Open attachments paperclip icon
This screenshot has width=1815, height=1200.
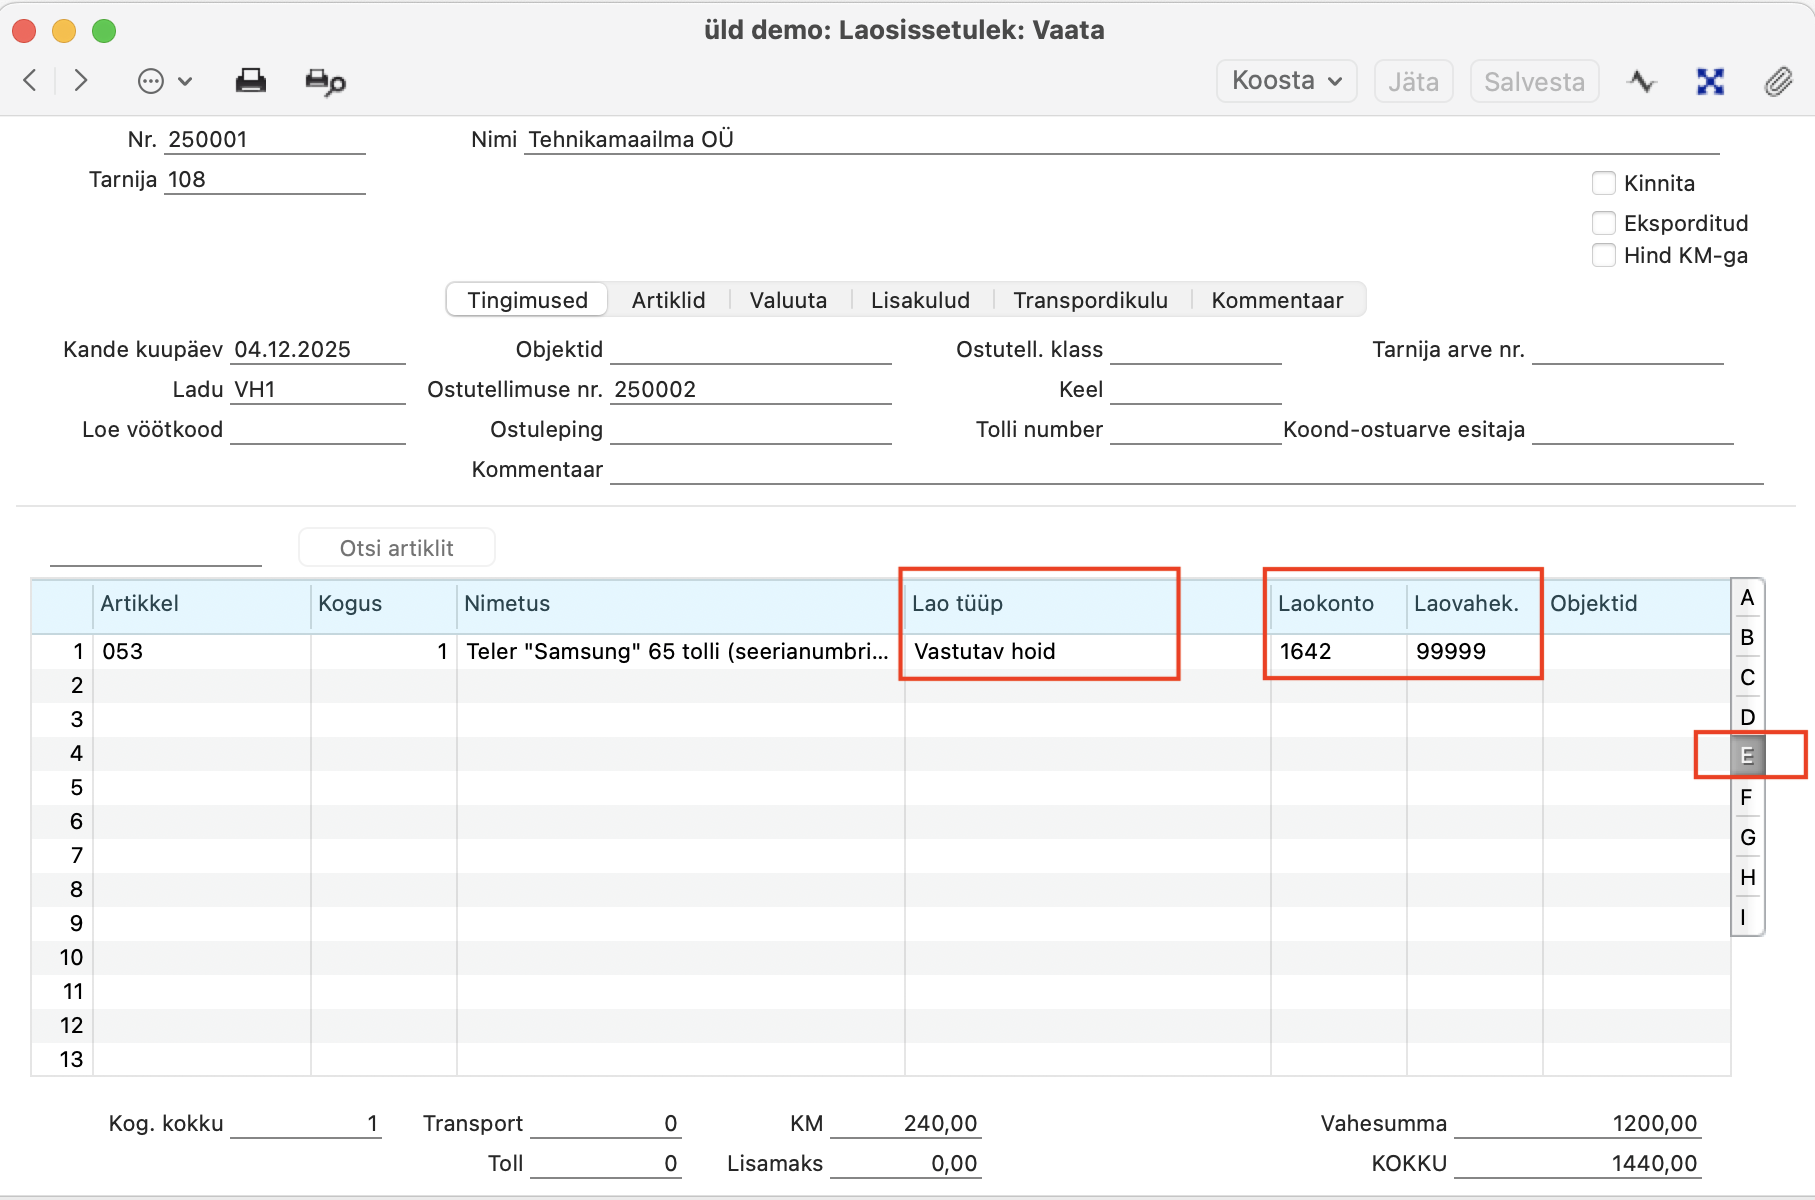tap(1778, 81)
